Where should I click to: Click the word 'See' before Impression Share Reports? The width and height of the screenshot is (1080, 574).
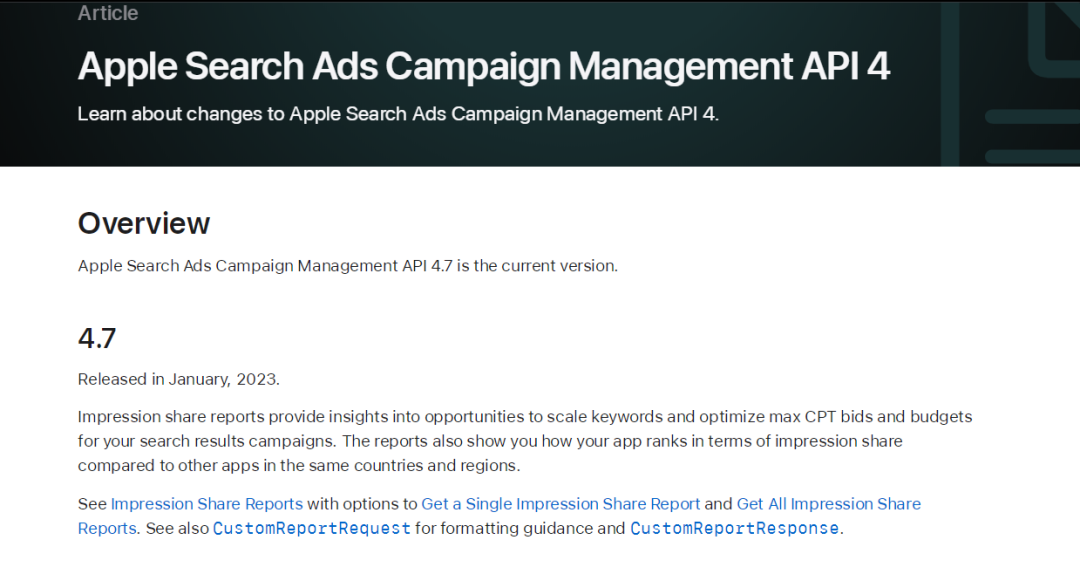[x=92, y=504]
